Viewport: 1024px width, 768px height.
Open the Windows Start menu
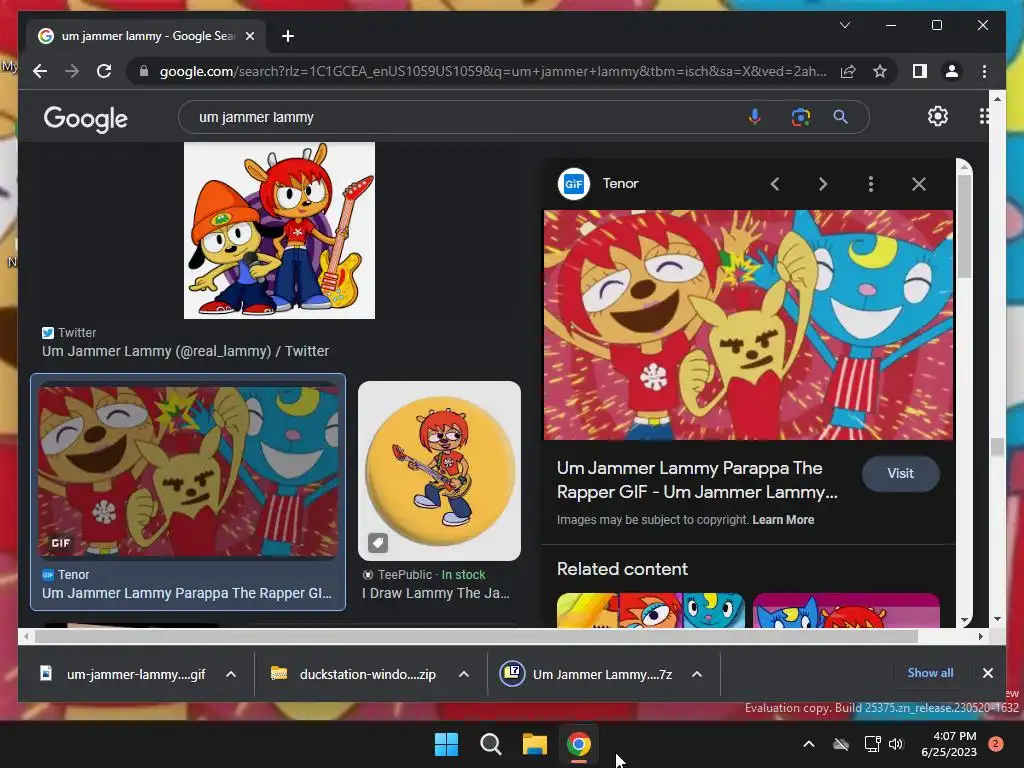[x=447, y=744]
